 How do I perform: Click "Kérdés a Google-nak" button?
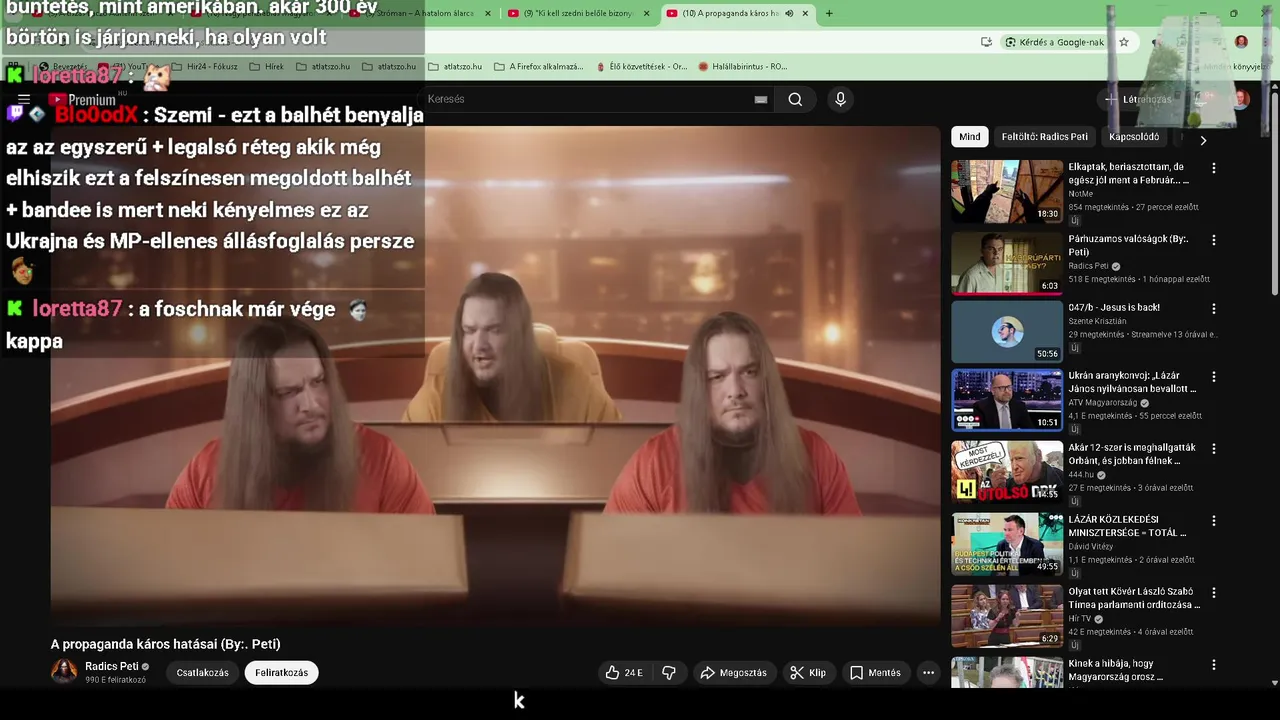pos(1055,42)
